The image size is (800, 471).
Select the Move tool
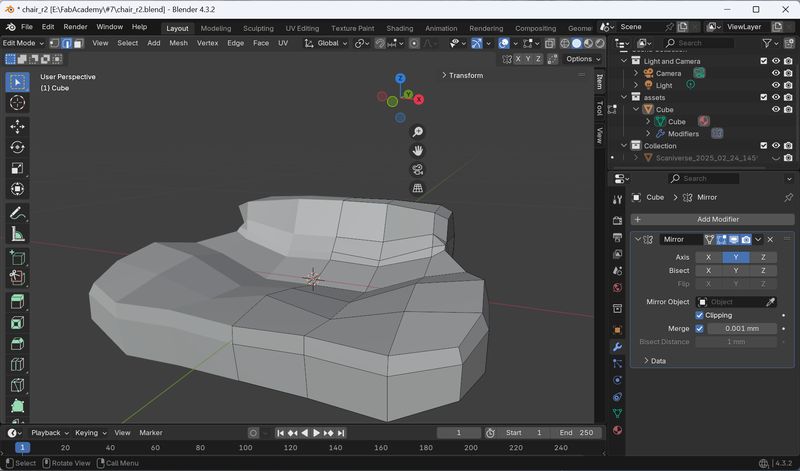[17, 127]
